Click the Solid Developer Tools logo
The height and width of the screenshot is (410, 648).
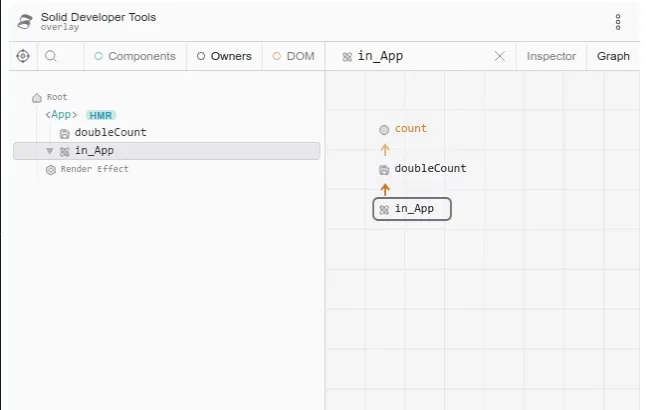[26, 22]
